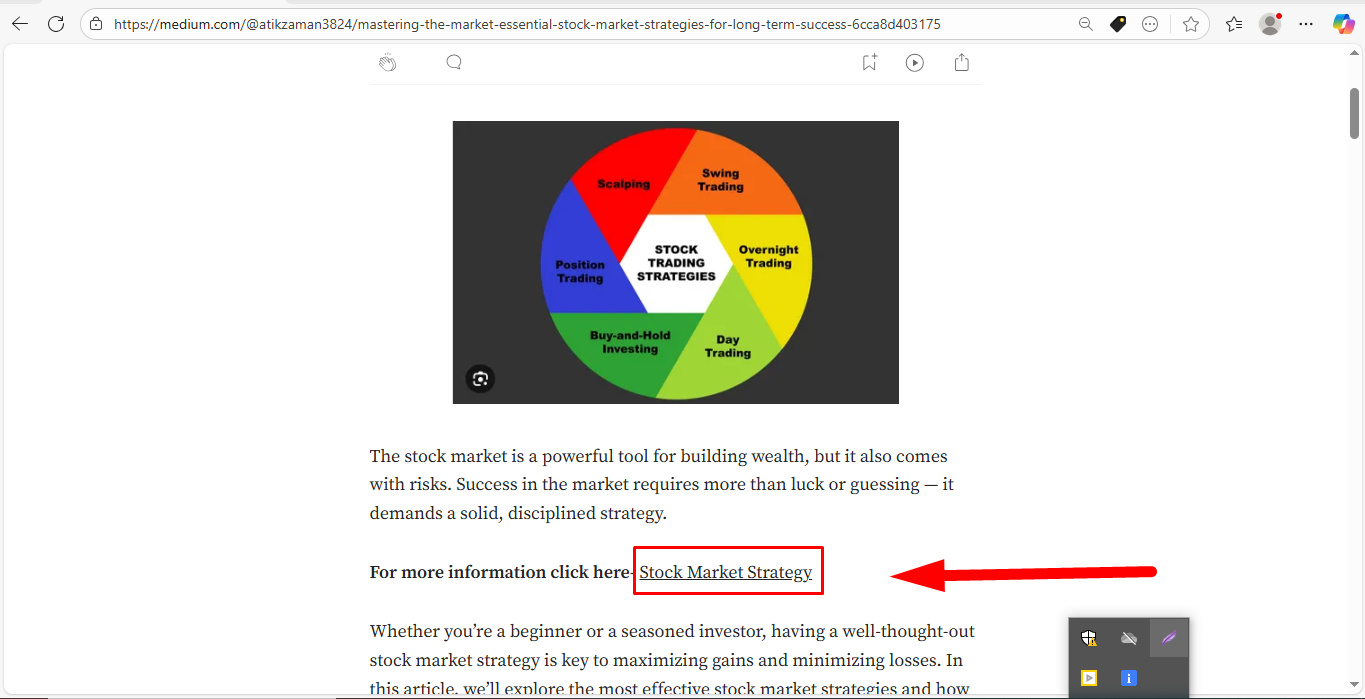
Task: Launch the Copilot sidebar
Action: pyautogui.click(x=1343, y=24)
